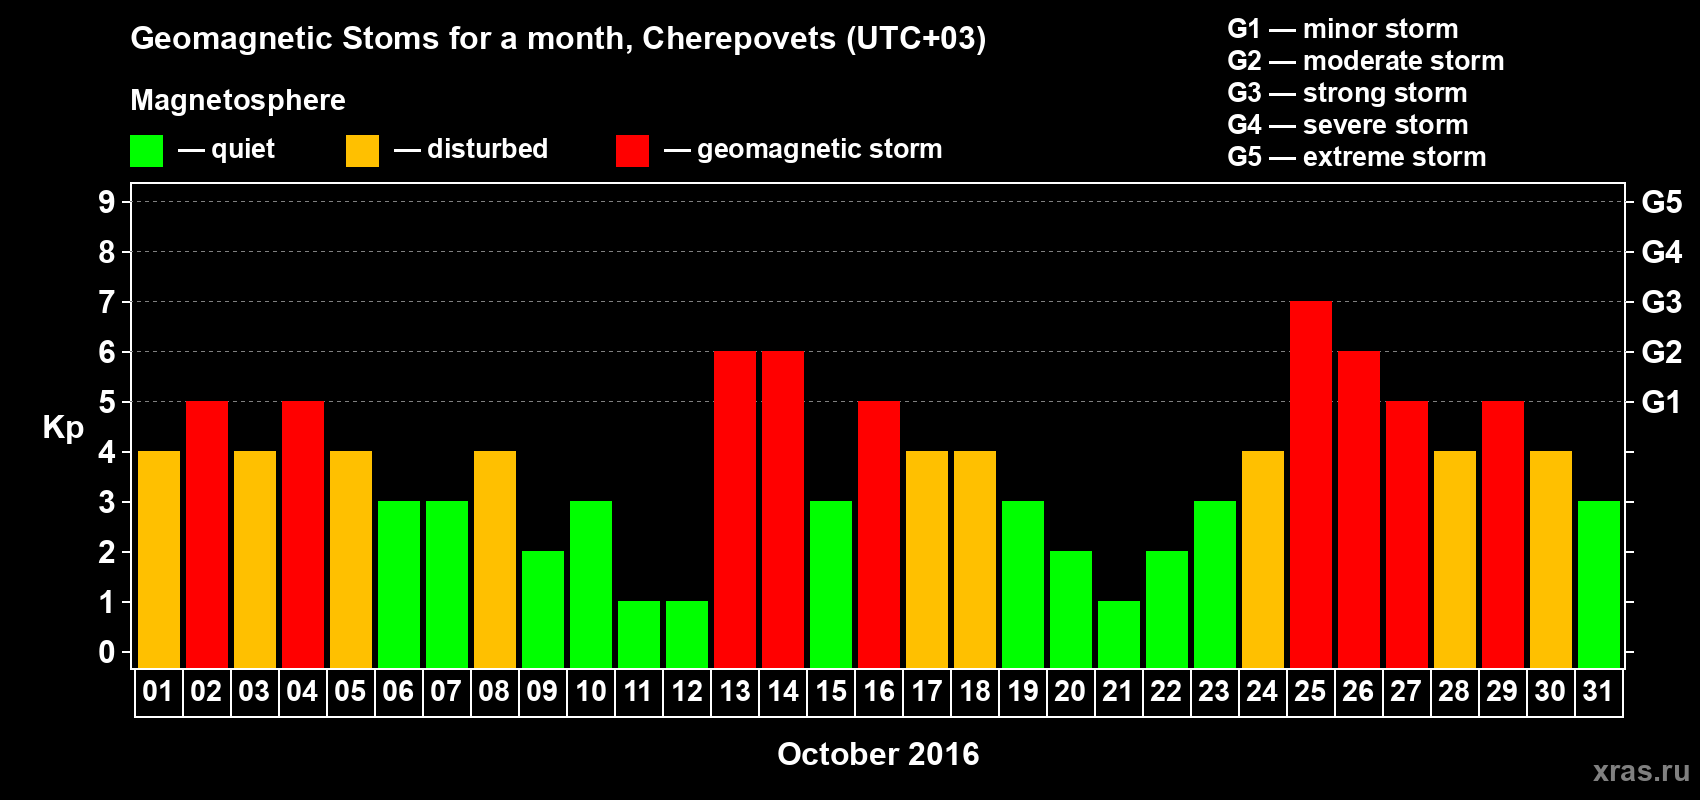This screenshot has width=1700, height=800.
Task: Click the date label 18
Action: (x=974, y=691)
